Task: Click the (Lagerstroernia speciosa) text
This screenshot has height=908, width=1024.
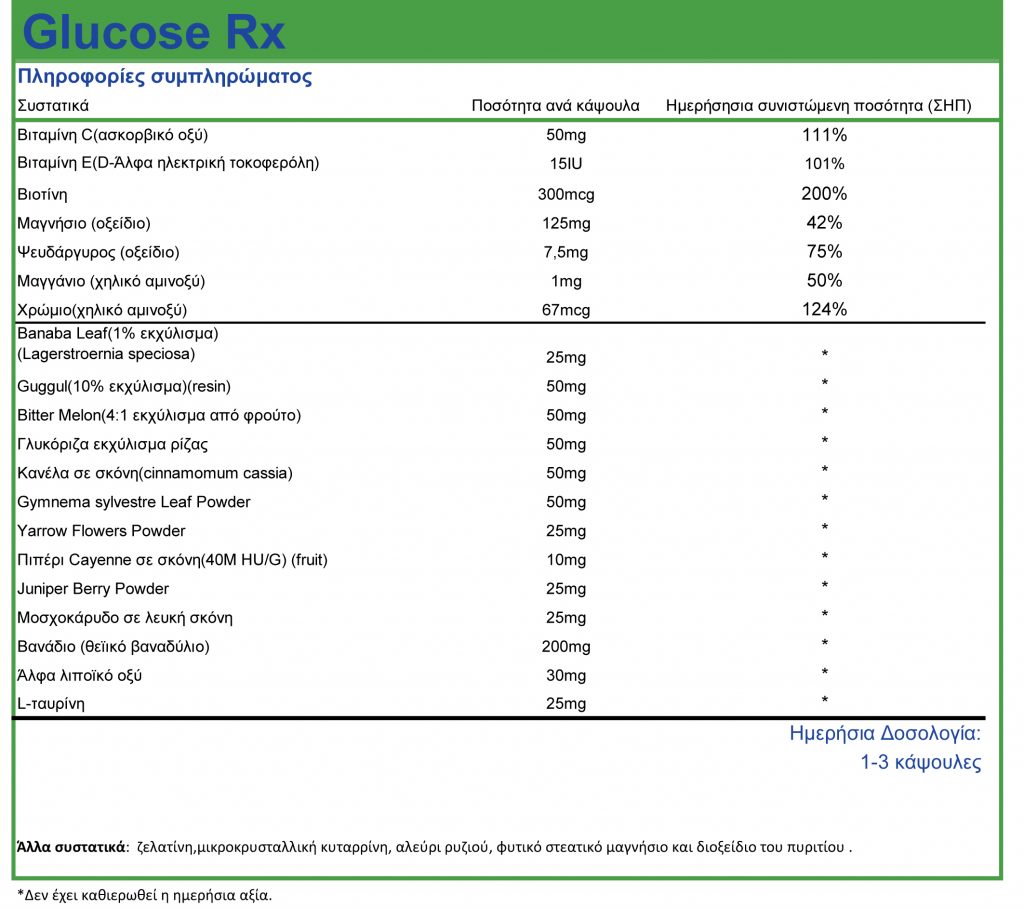Action: point(106,354)
